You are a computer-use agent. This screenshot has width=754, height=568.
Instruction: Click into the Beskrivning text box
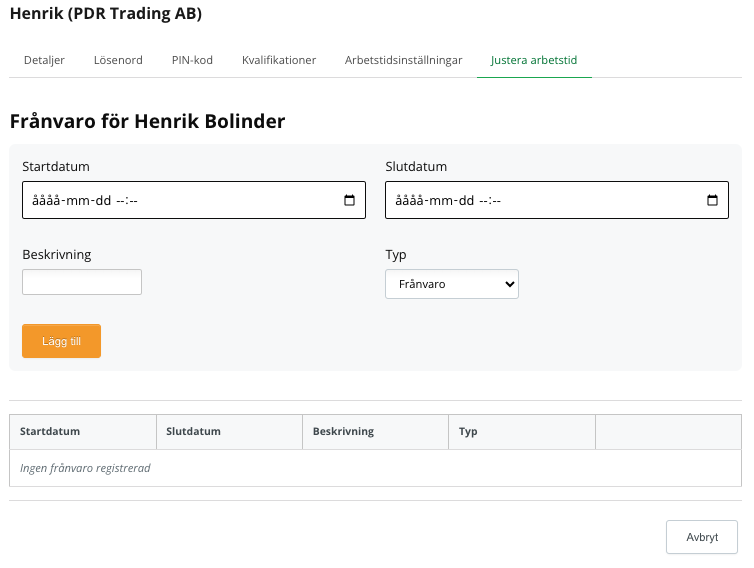click(82, 282)
